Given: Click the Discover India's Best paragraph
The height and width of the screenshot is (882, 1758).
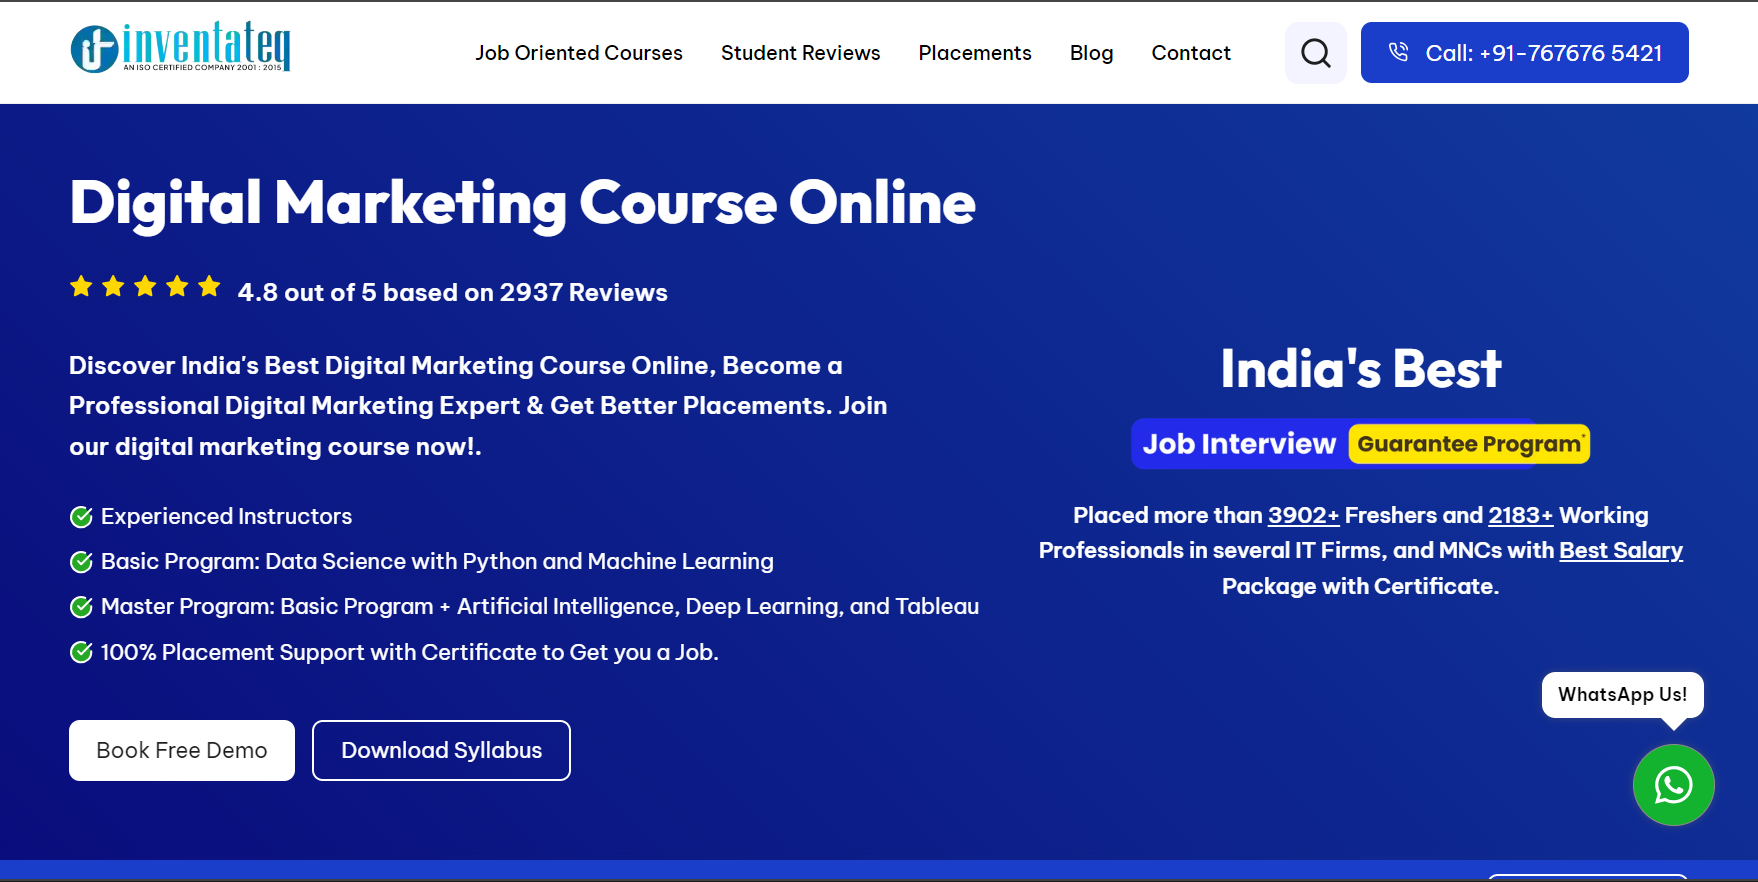Looking at the screenshot, I should pos(478,406).
